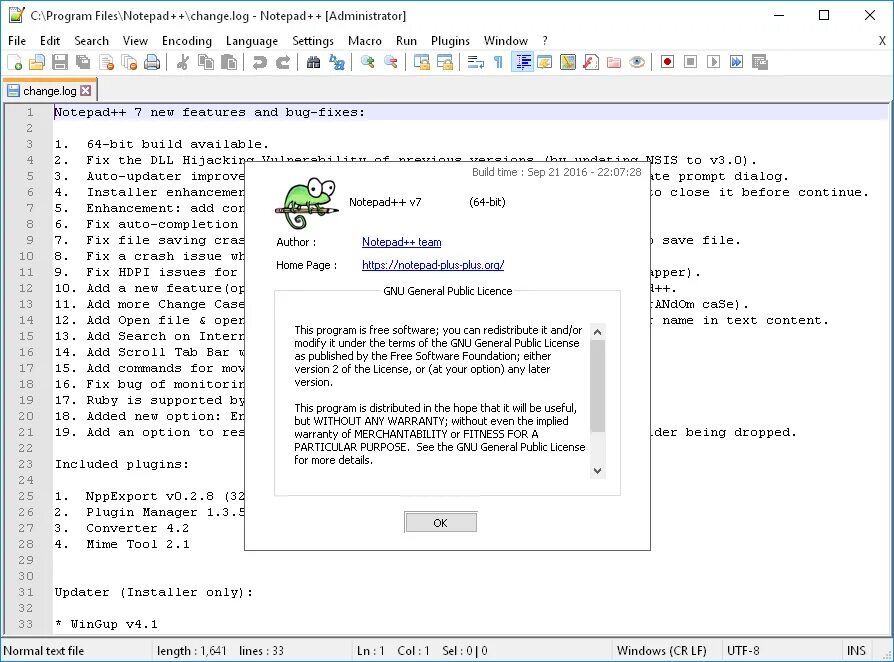Click the license text scrollbar thumb
This screenshot has width=894, height=662.
point(598,386)
